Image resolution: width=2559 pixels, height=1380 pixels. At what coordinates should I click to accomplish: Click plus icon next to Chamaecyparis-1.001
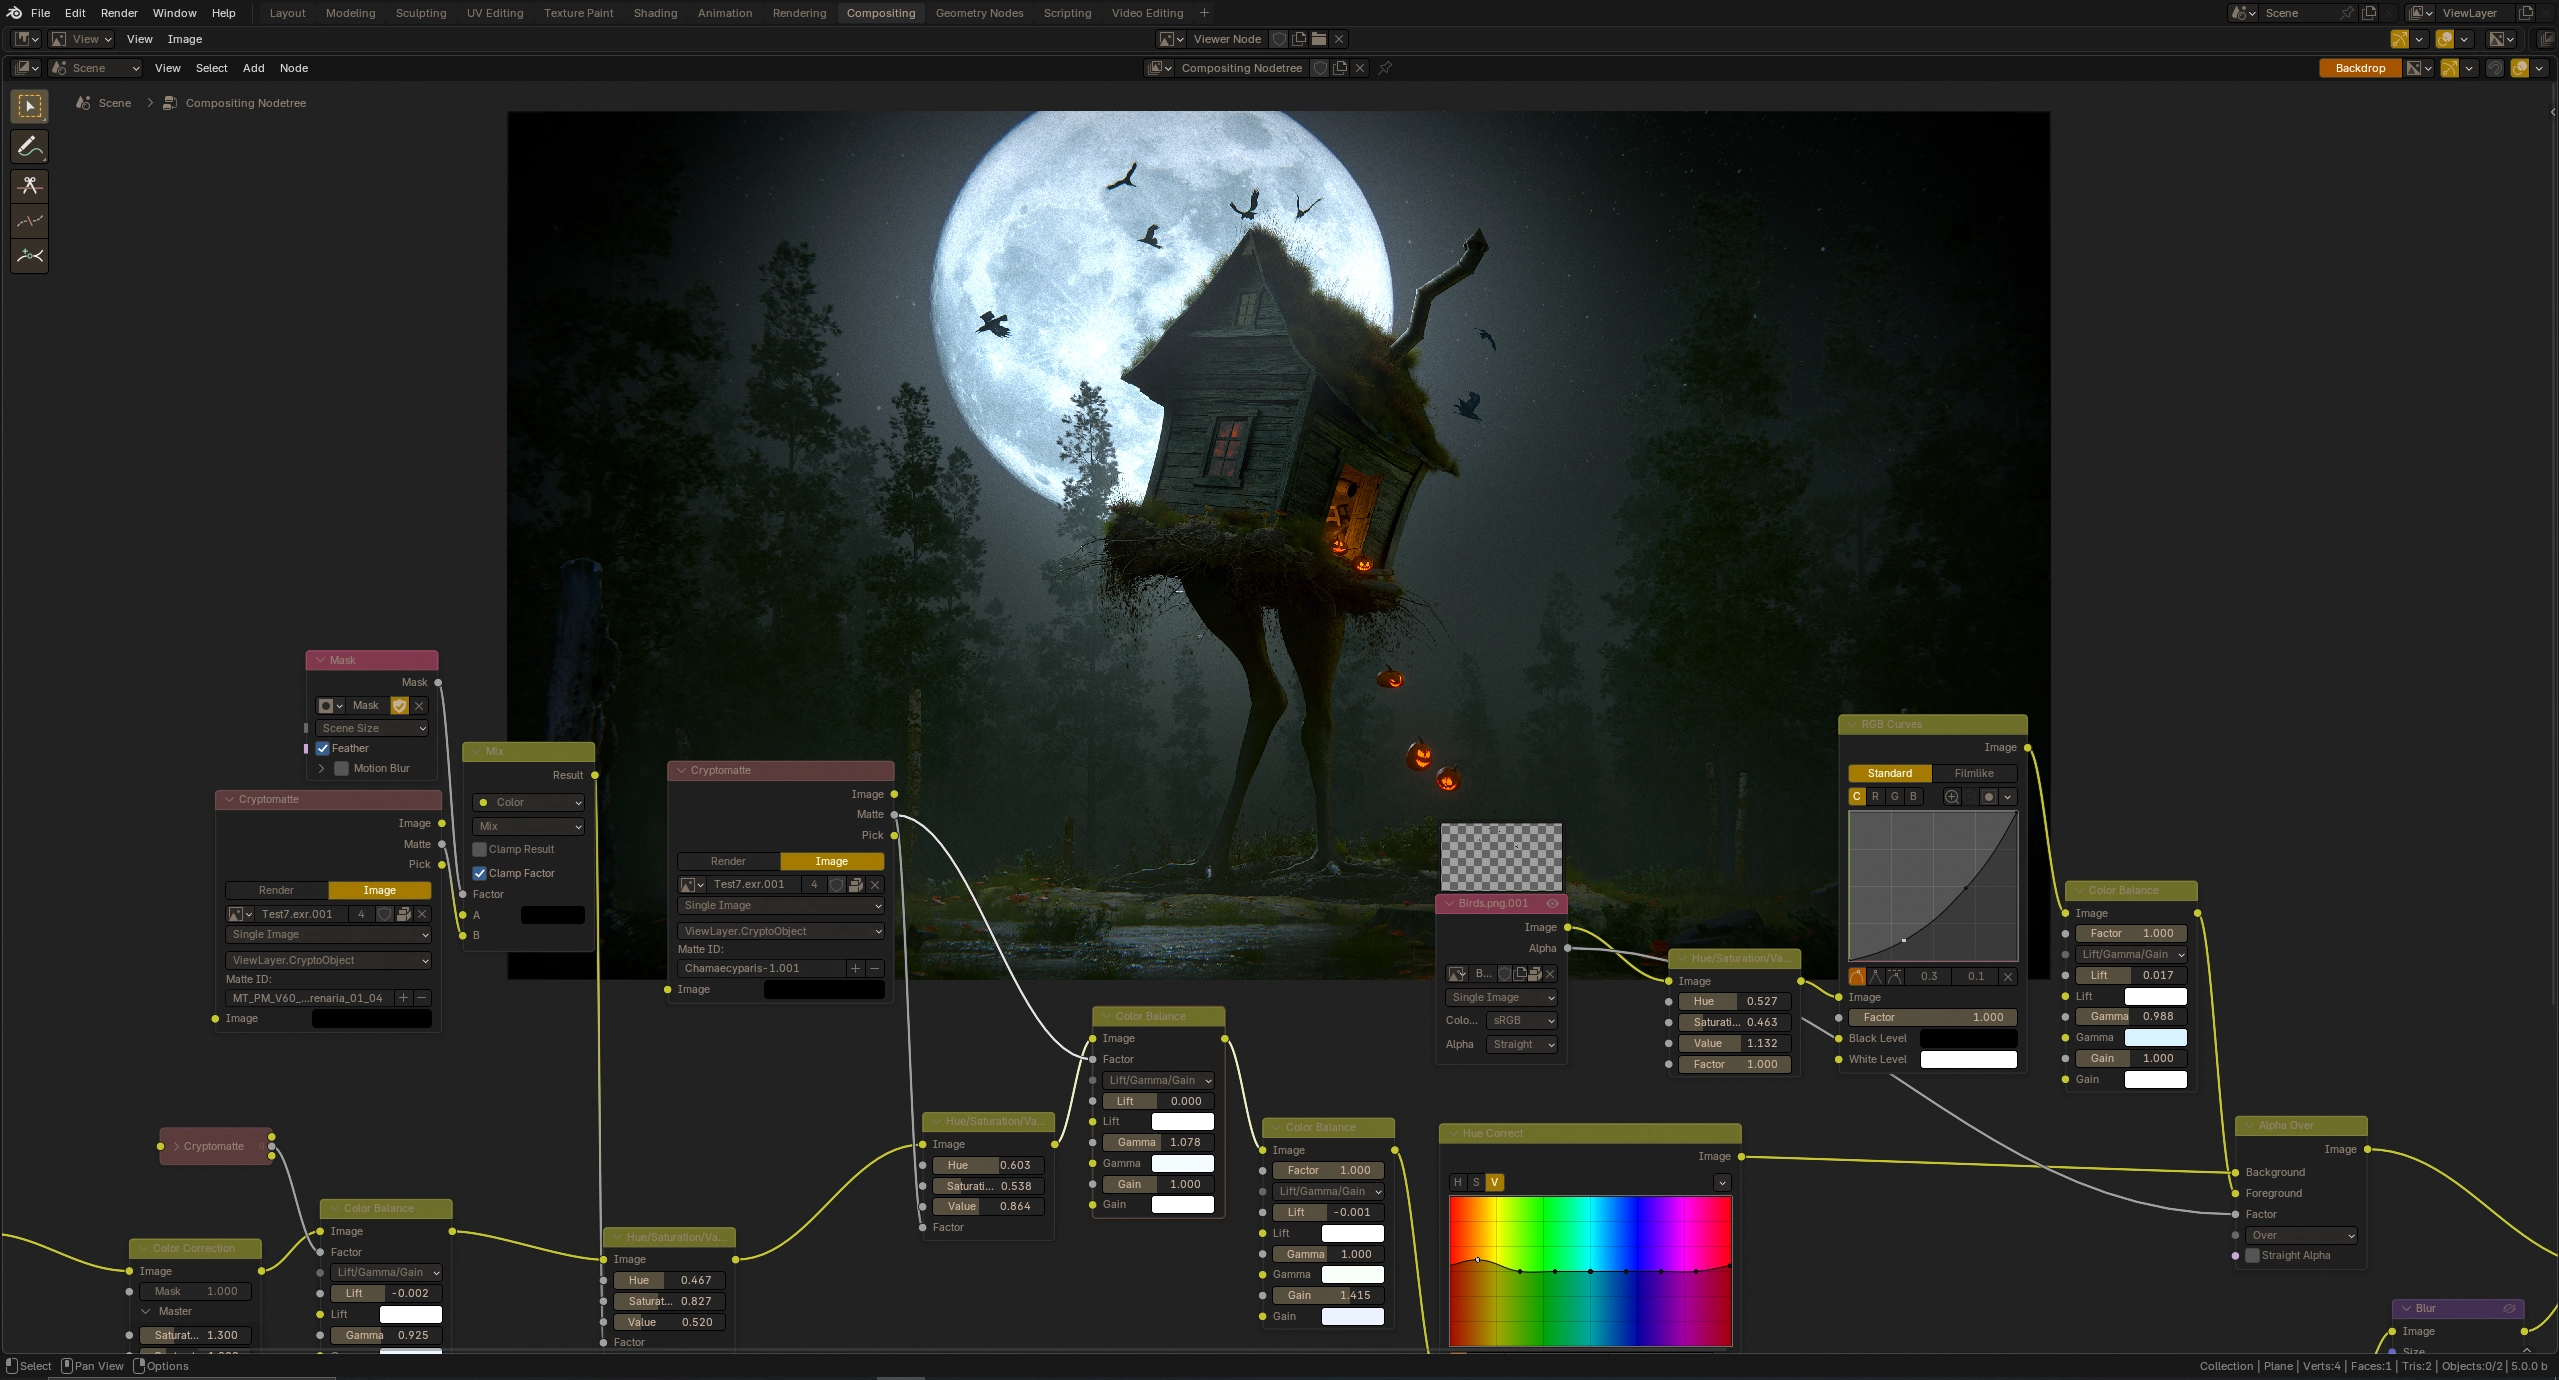855,968
